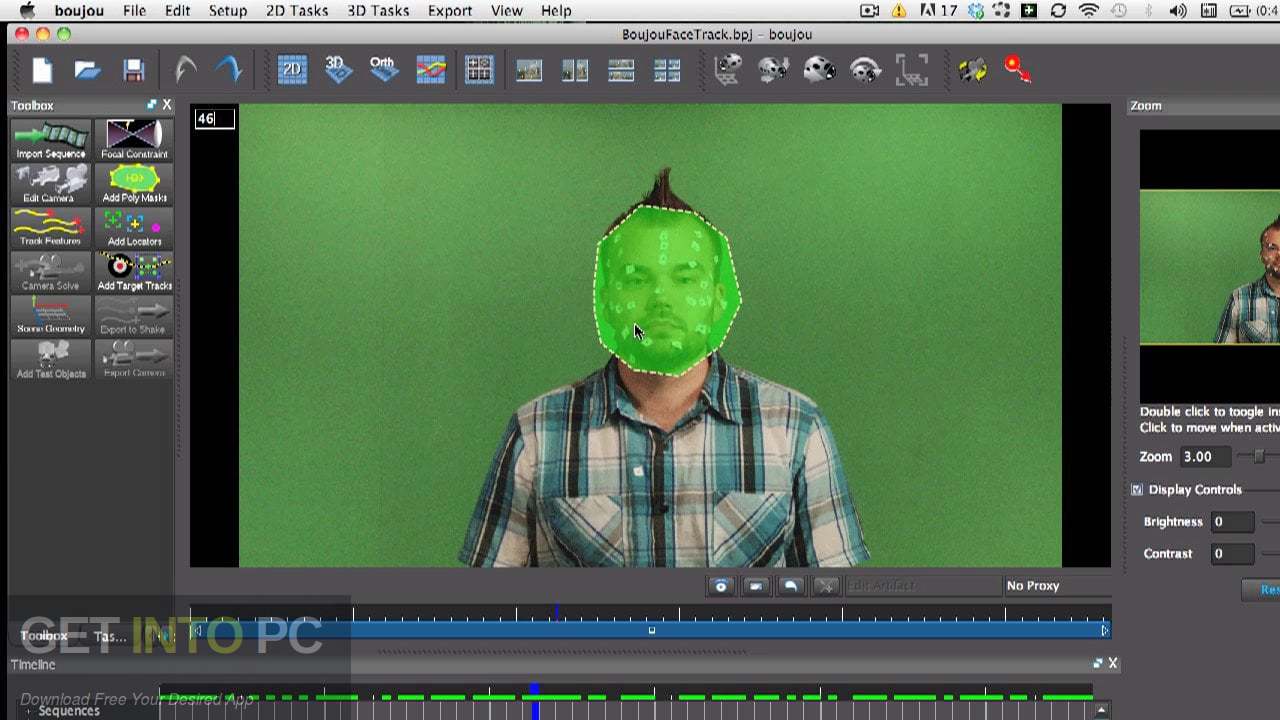Click the first film-reel camera toolbar icon

[x=728, y=69]
